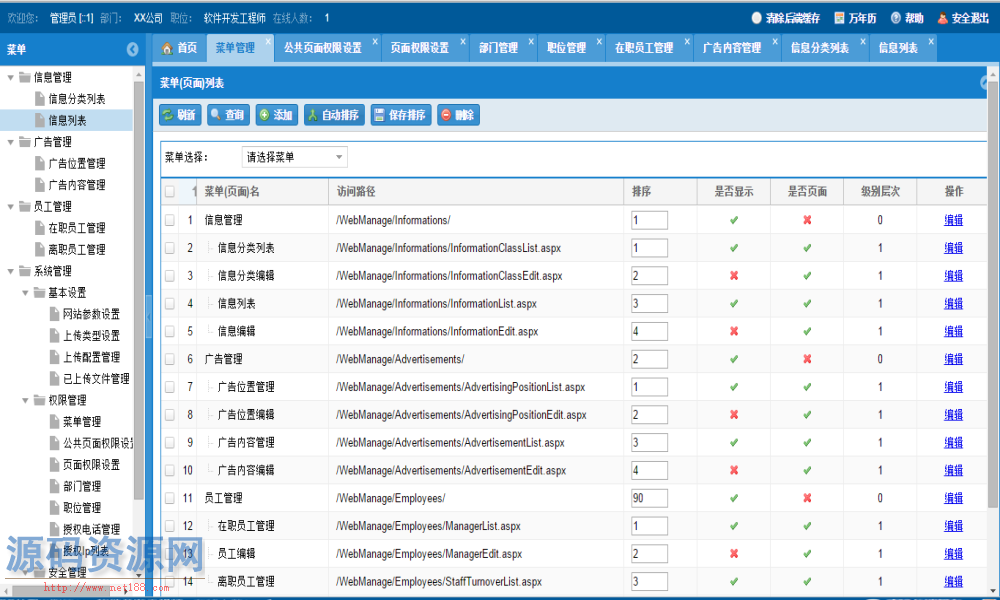Collapse the 系统管理 tree node
The height and width of the screenshot is (600, 1000).
pos(10,271)
